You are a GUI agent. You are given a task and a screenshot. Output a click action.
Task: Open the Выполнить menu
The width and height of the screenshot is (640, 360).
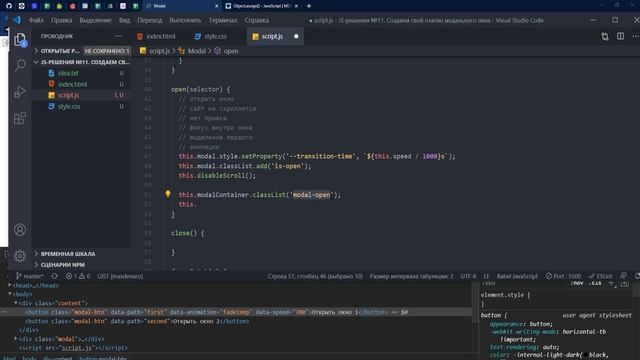[185, 20]
